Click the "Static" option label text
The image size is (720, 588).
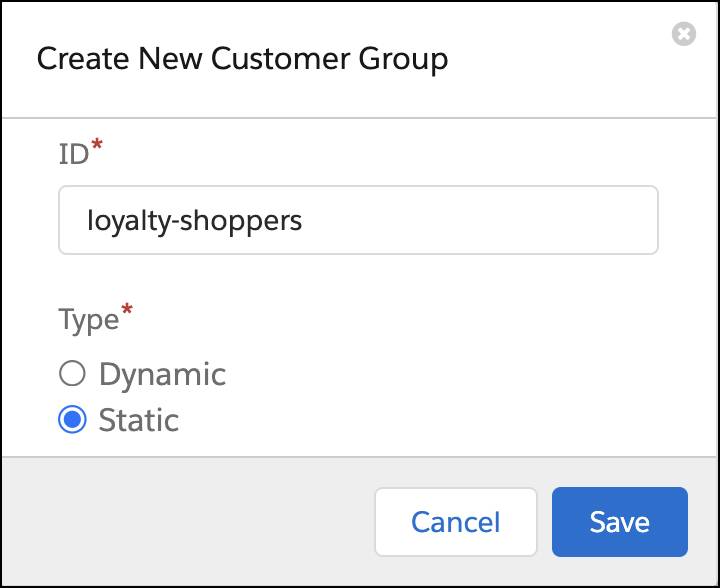tap(139, 420)
